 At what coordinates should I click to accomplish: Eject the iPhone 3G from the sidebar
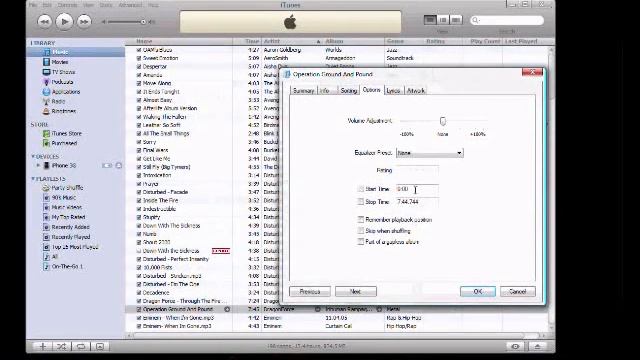pos(119,166)
